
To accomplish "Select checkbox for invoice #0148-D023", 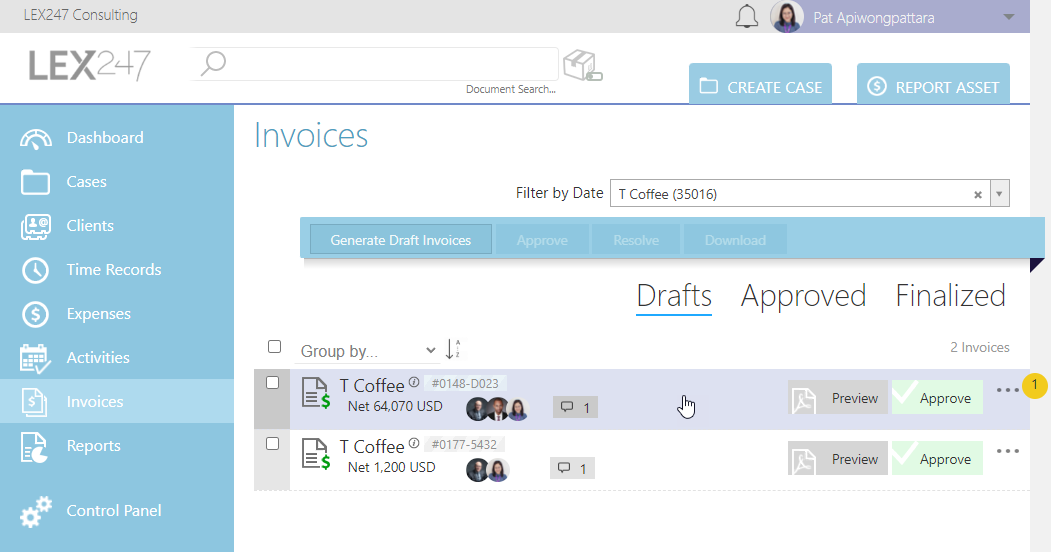I will tap(272, 383).
